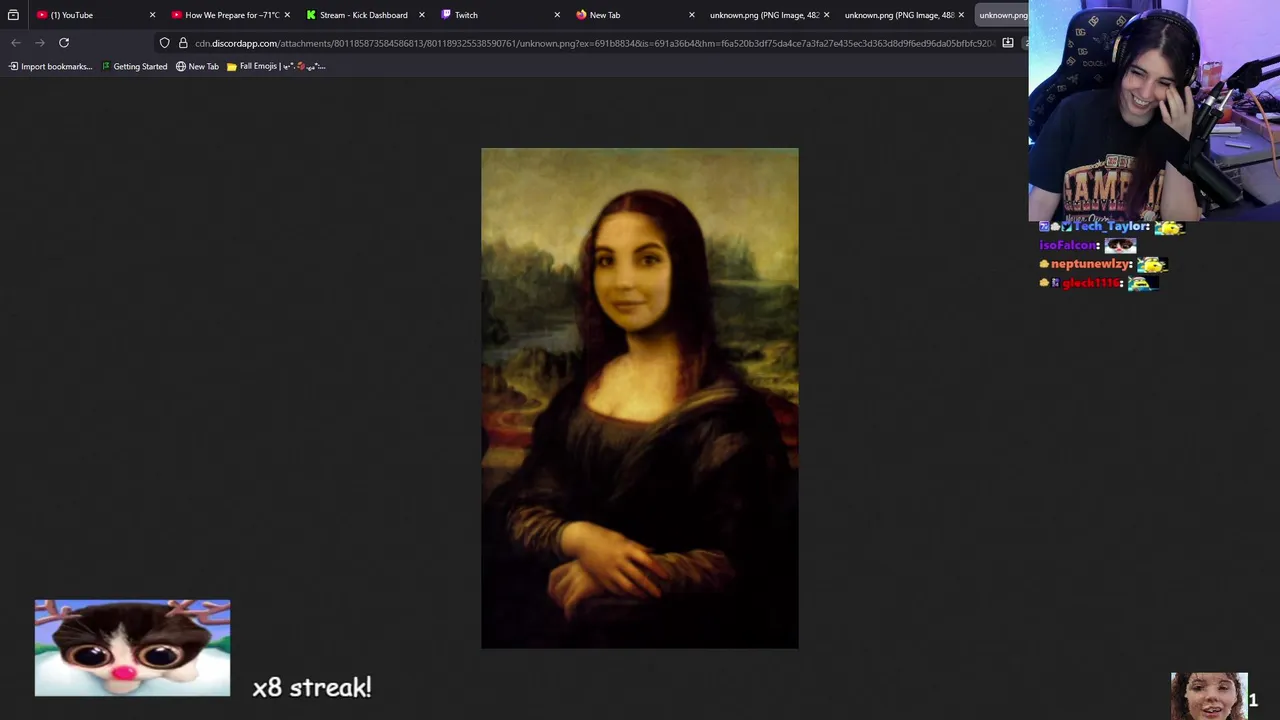Focus the cdn.discordapp.com address bar
The image size is (1280, 720).
594,43
